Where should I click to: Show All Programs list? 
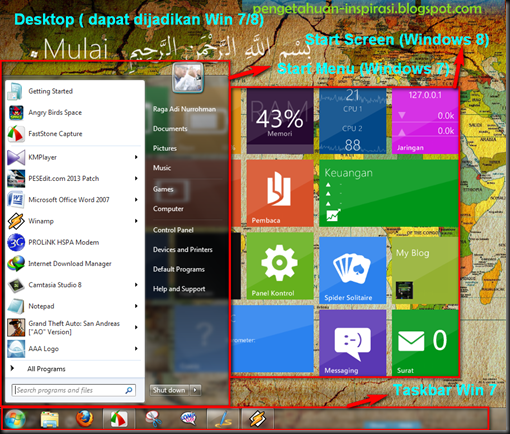pos(46,369)
